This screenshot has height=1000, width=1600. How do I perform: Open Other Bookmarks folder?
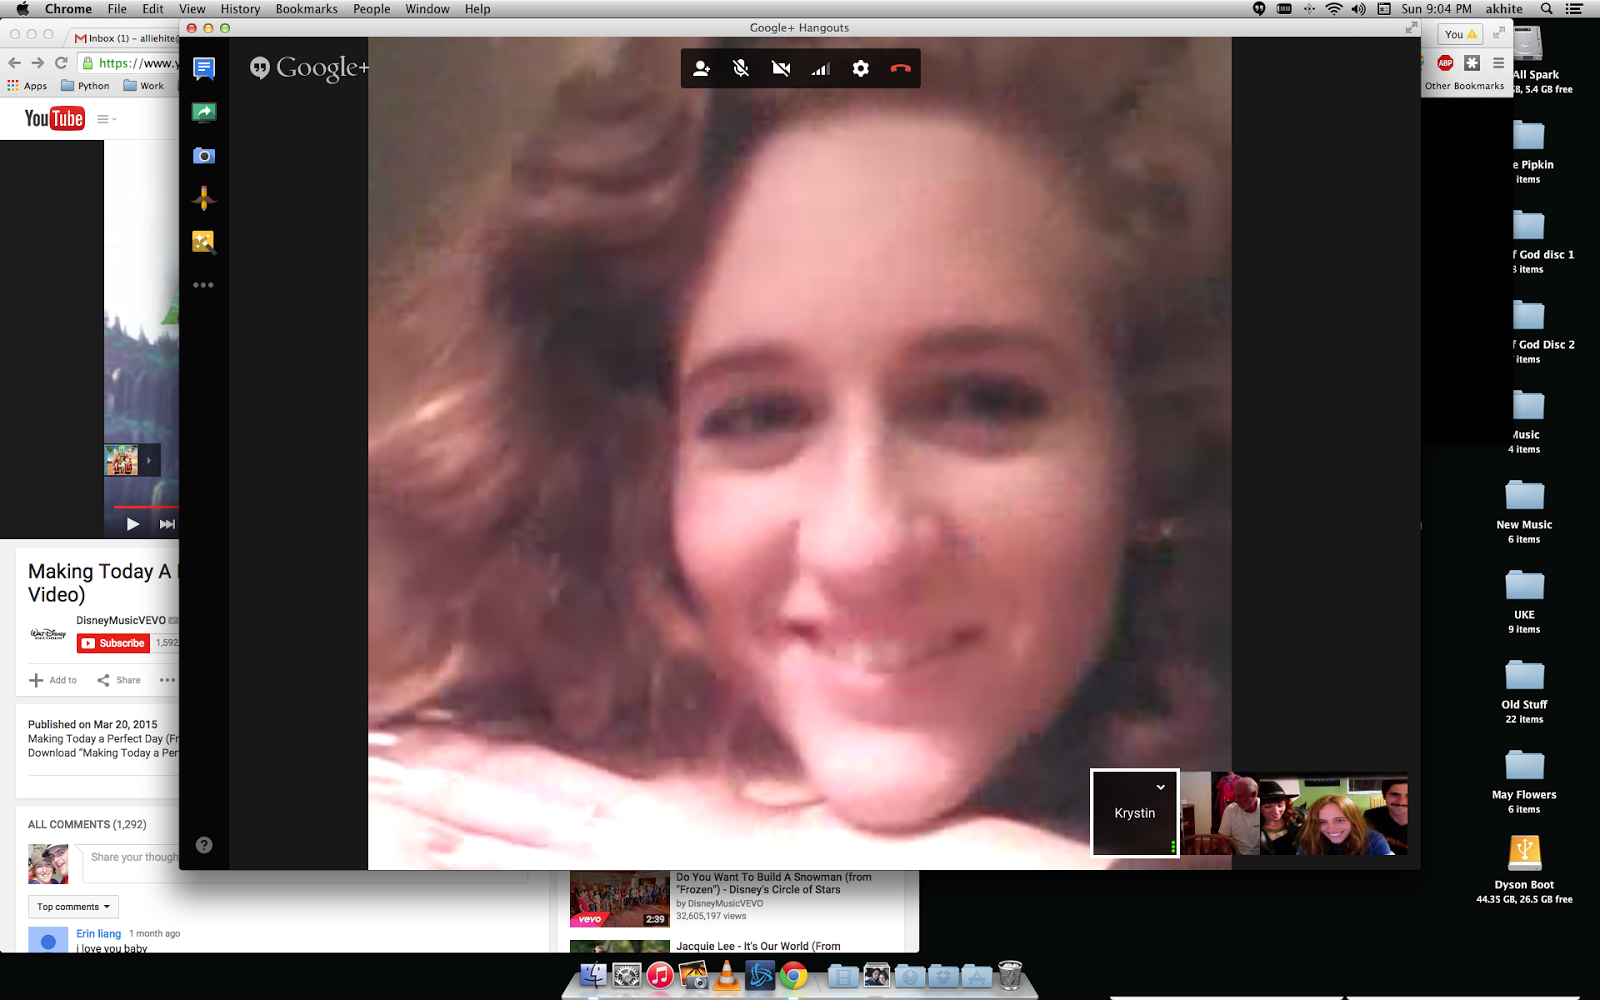coord(1464,86)
